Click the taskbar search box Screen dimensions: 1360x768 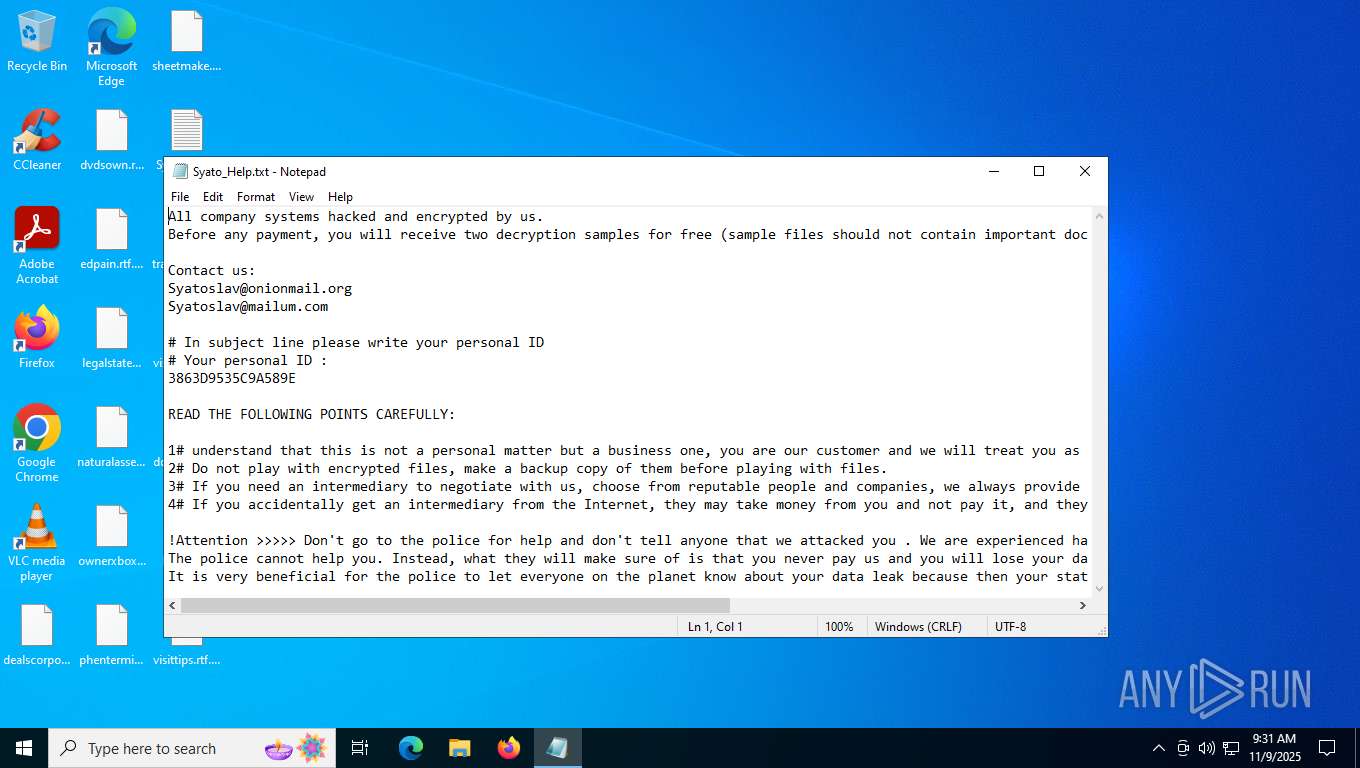[x=193, y=748]
